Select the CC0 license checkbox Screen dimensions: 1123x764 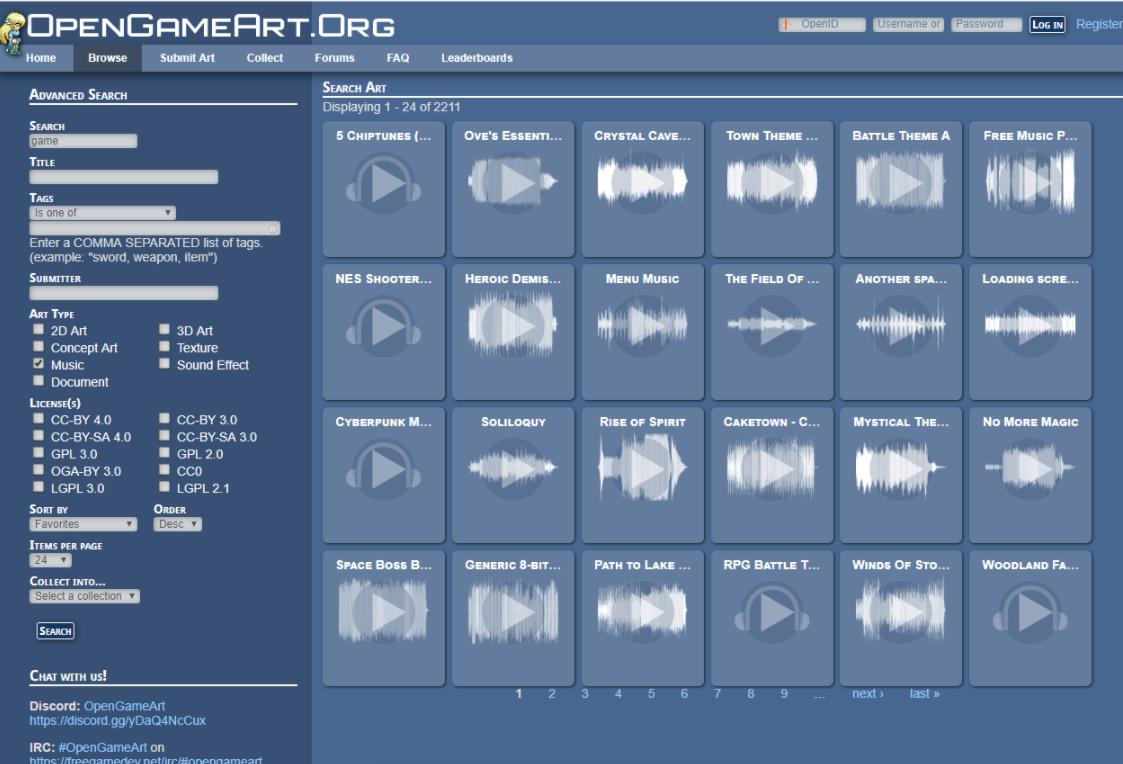(165, 470)
